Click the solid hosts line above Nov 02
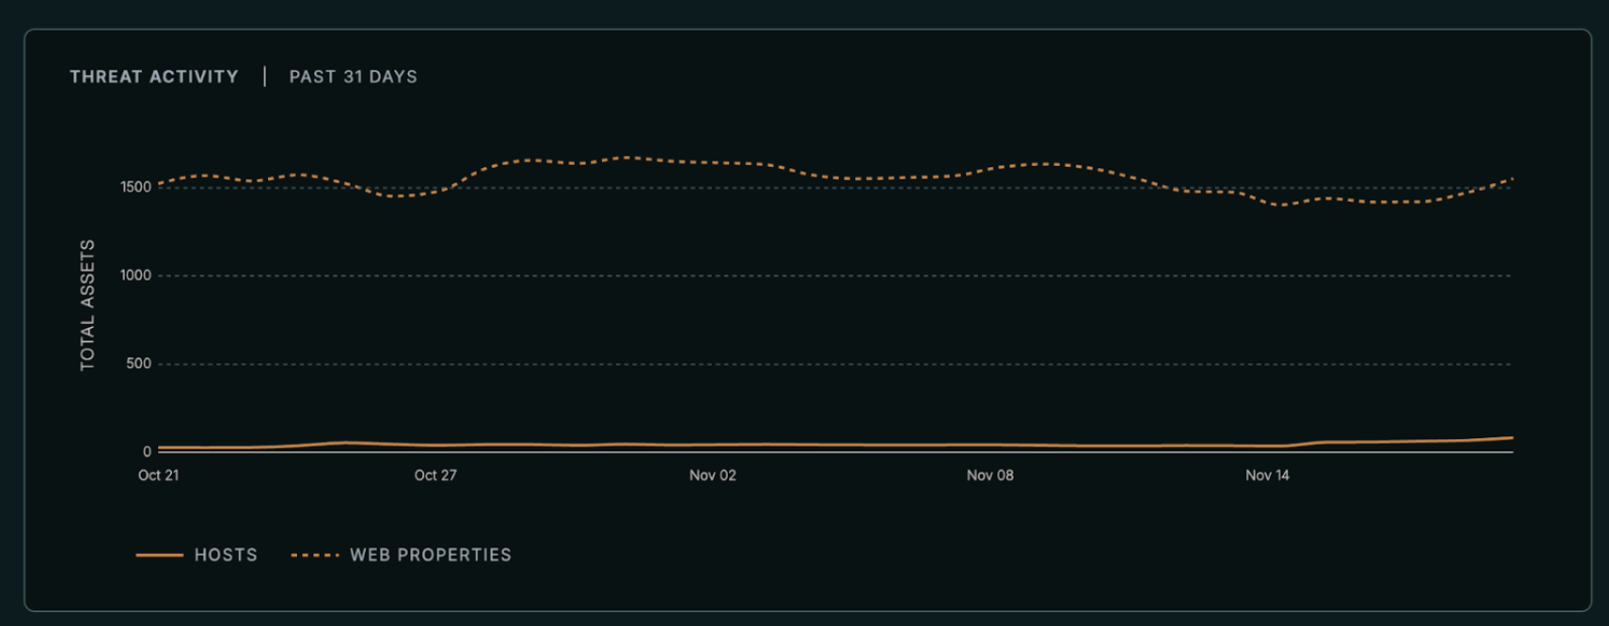The image size is (1609, 626). (x=712, y=445)
